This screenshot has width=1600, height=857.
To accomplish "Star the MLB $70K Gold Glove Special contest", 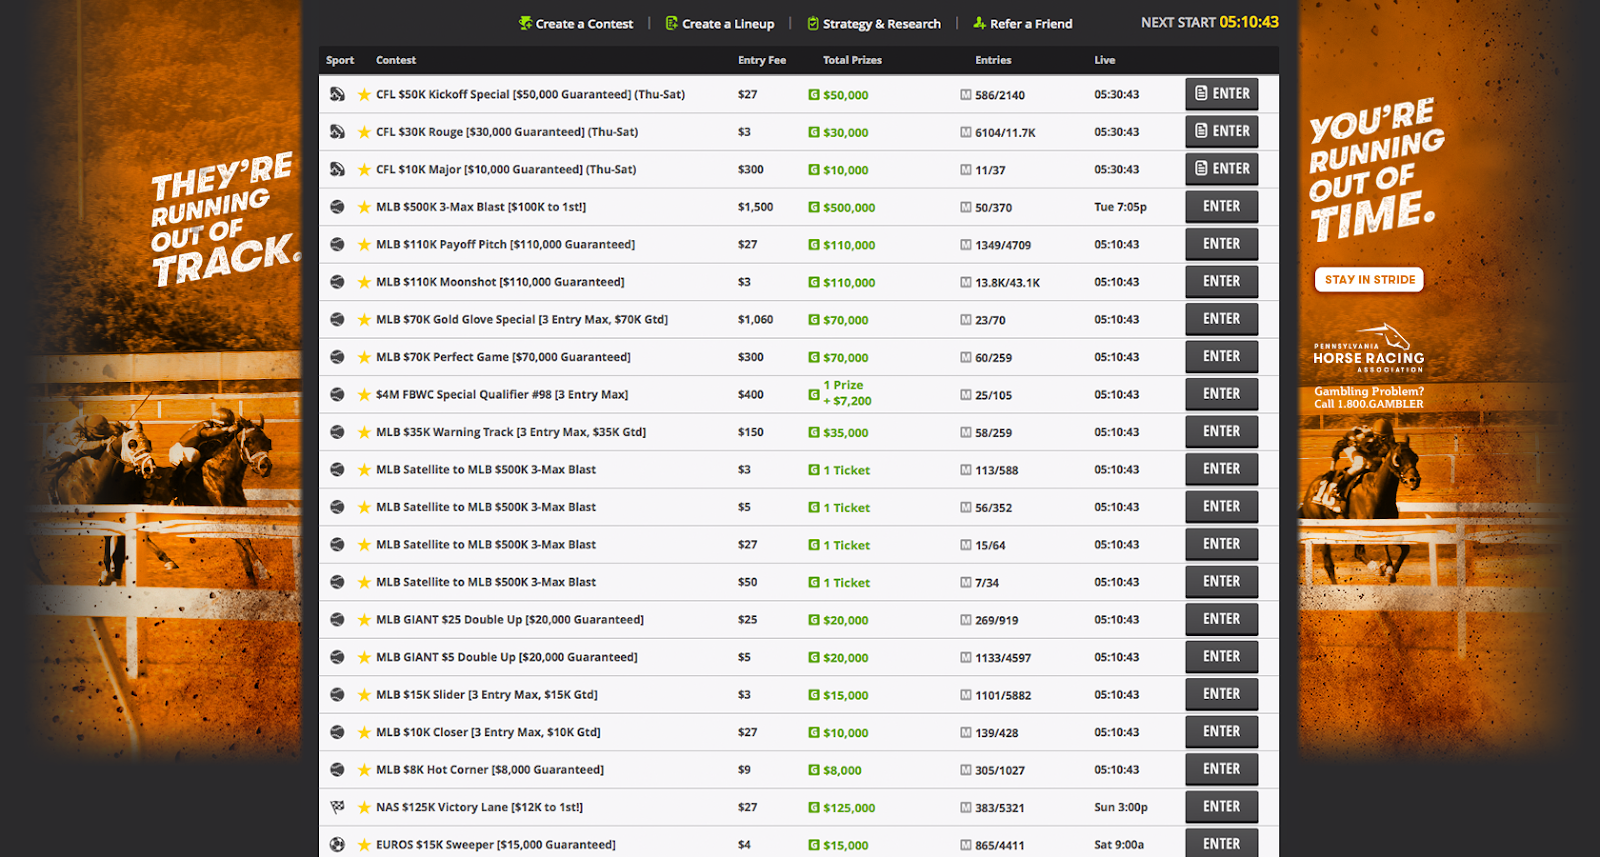I will coord(364,319).
